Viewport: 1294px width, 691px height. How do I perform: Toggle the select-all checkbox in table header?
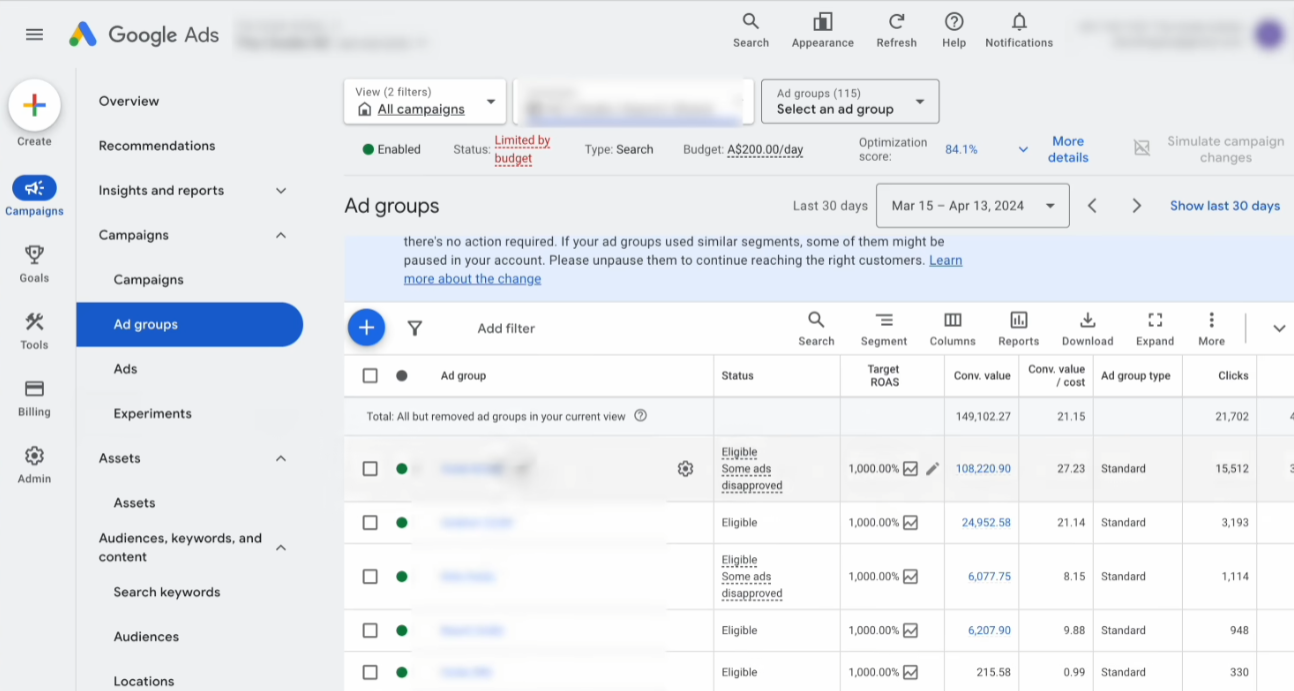point(370,376)
